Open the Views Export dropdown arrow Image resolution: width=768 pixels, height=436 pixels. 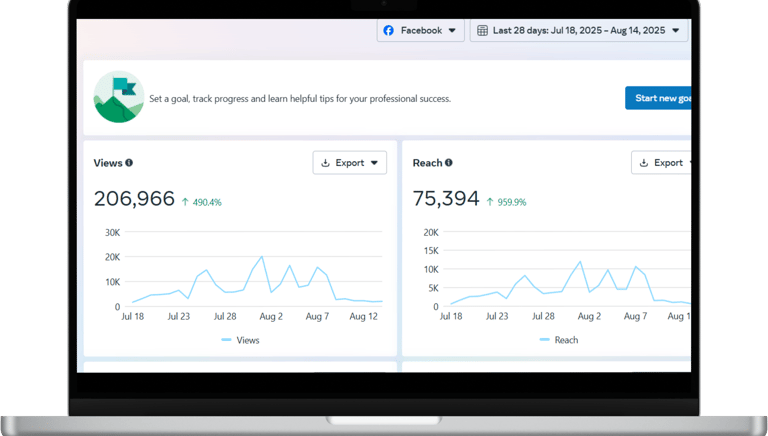374,163
